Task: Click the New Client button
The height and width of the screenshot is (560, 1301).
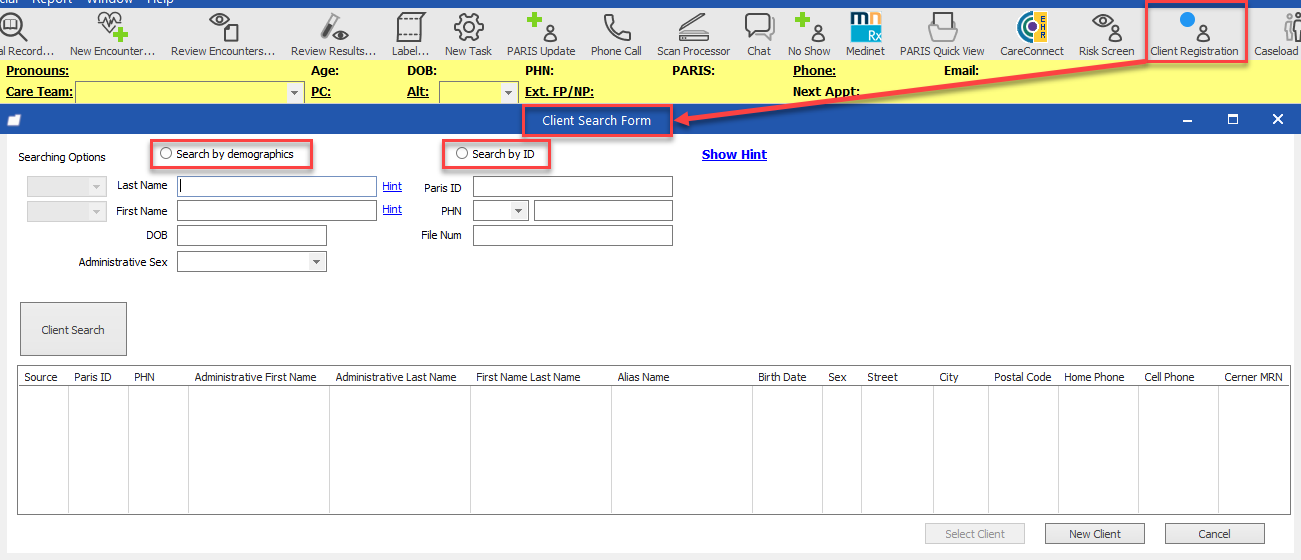Action: (x=1095, y=534)
